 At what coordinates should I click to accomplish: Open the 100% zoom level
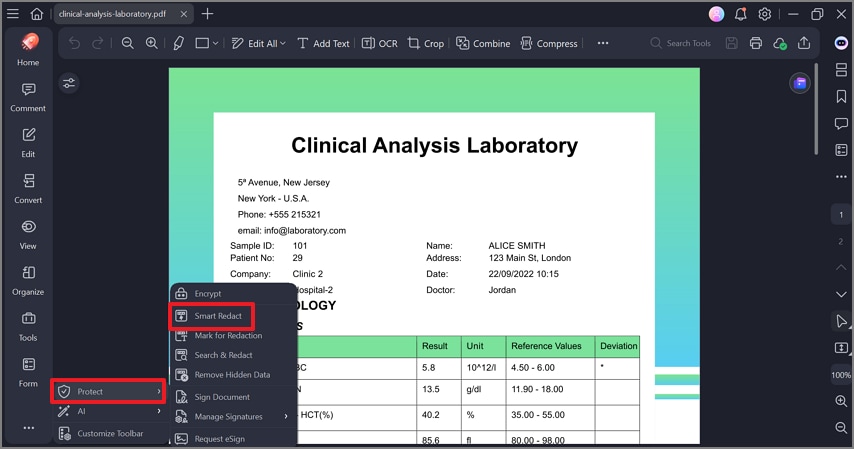point(841,375)
